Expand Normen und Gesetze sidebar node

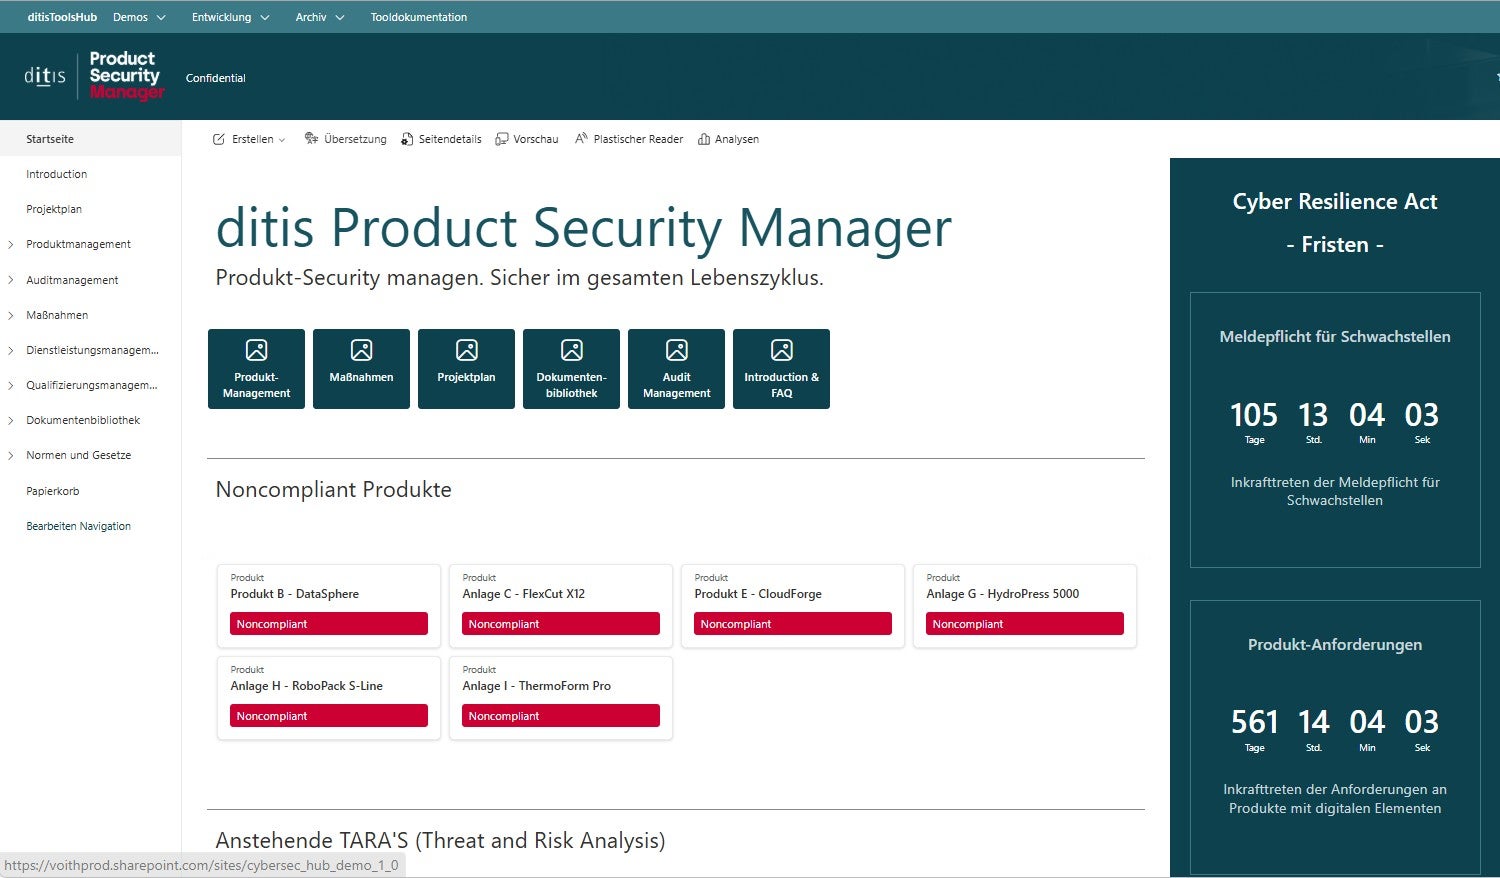coord(10,455)
